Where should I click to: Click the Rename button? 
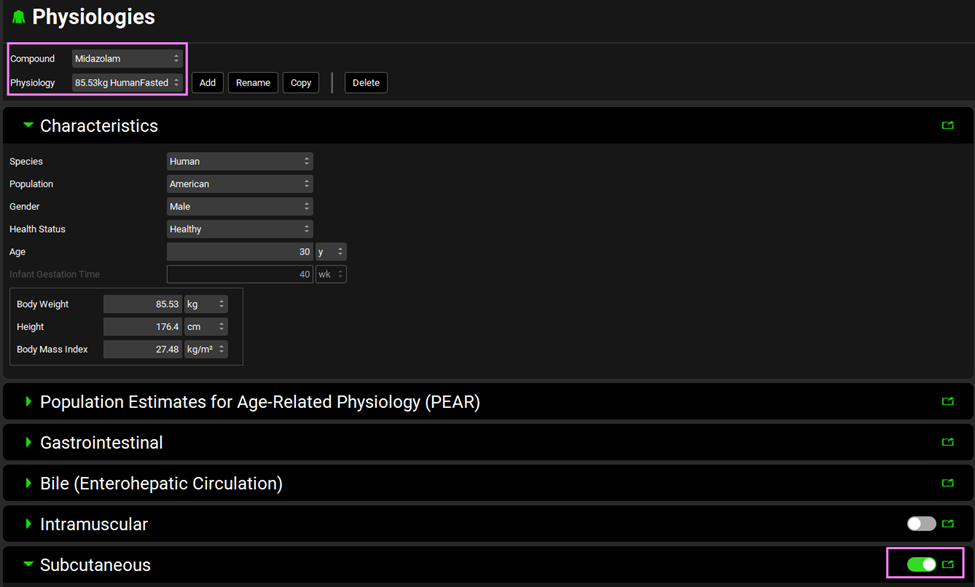click(253, 83)
